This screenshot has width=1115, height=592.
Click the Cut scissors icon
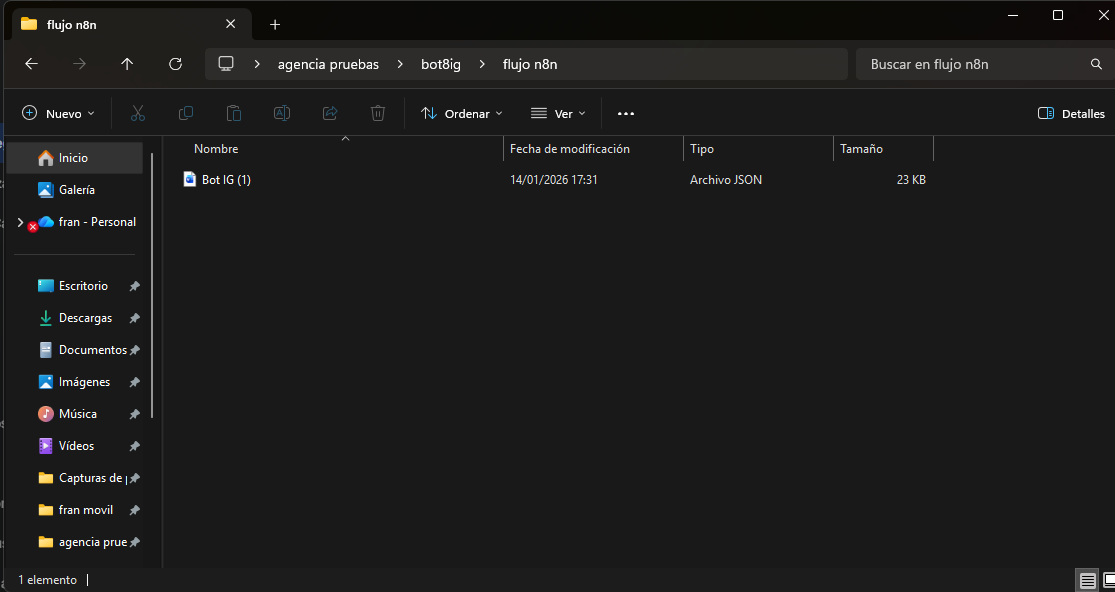[138, 113]
